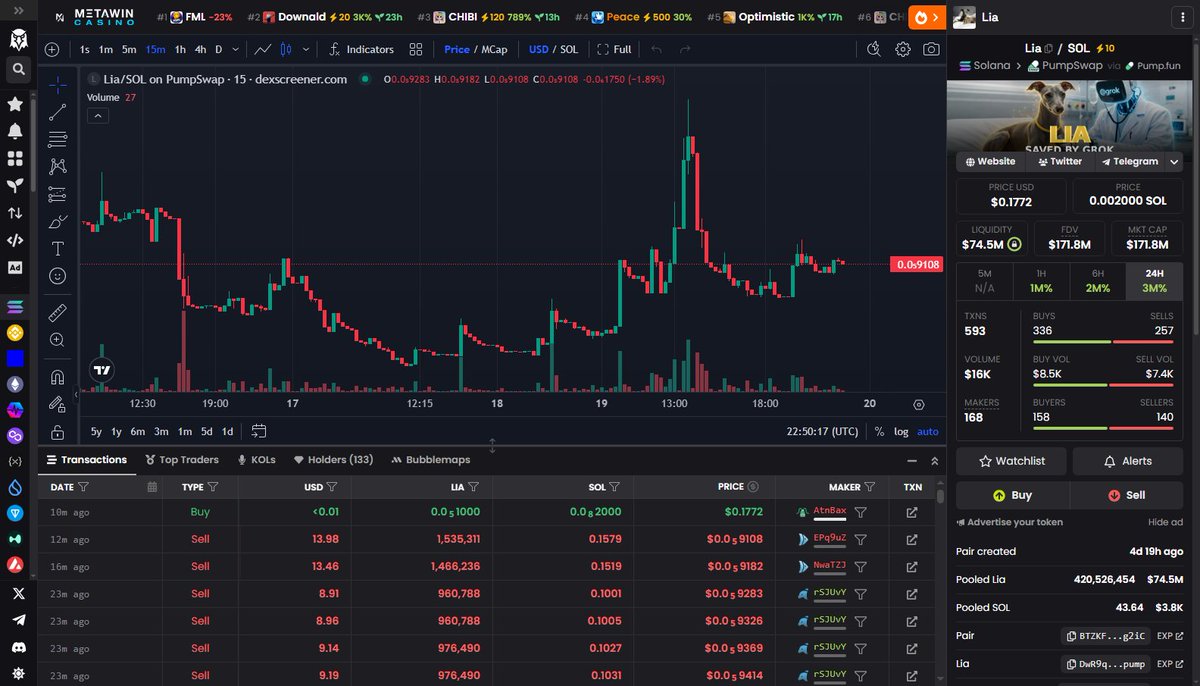Expand more social links chevron

tap(1174, 161)
